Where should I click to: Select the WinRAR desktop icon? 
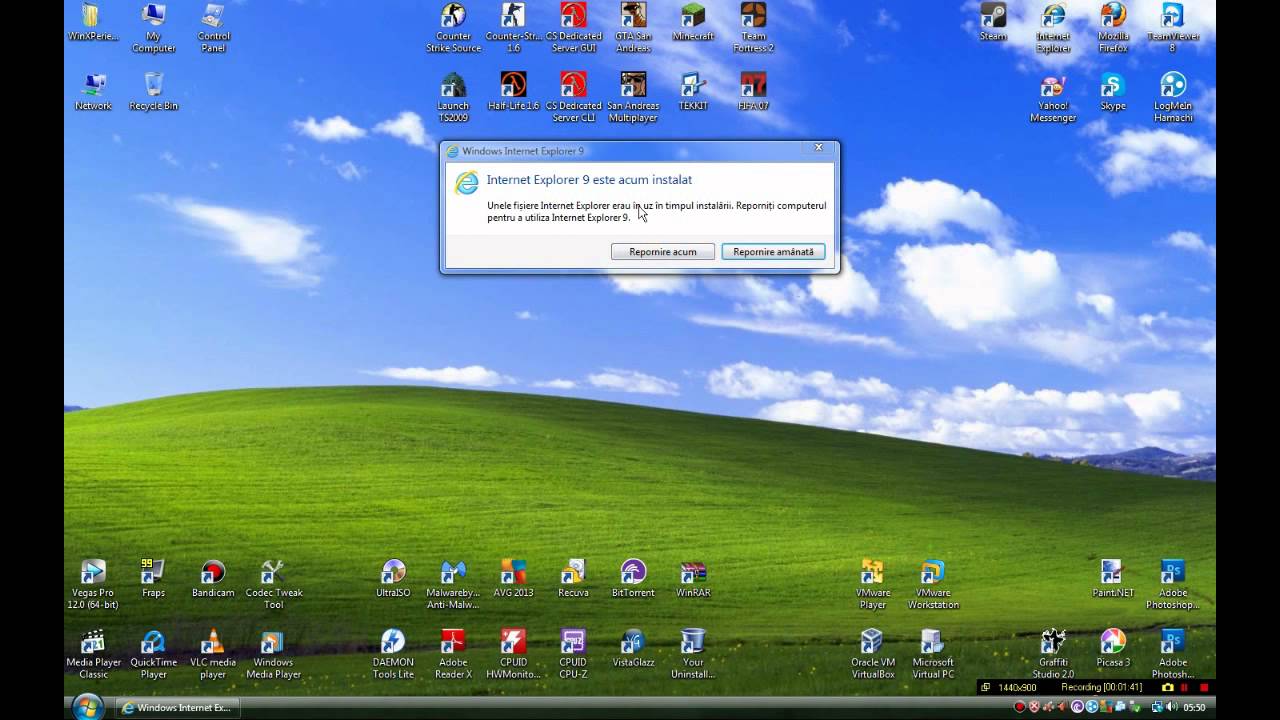(x=693, y=579)
